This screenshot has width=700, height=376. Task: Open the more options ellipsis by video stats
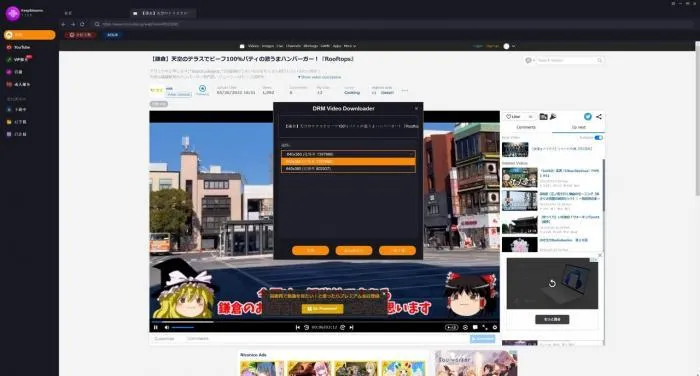[404, 91]
